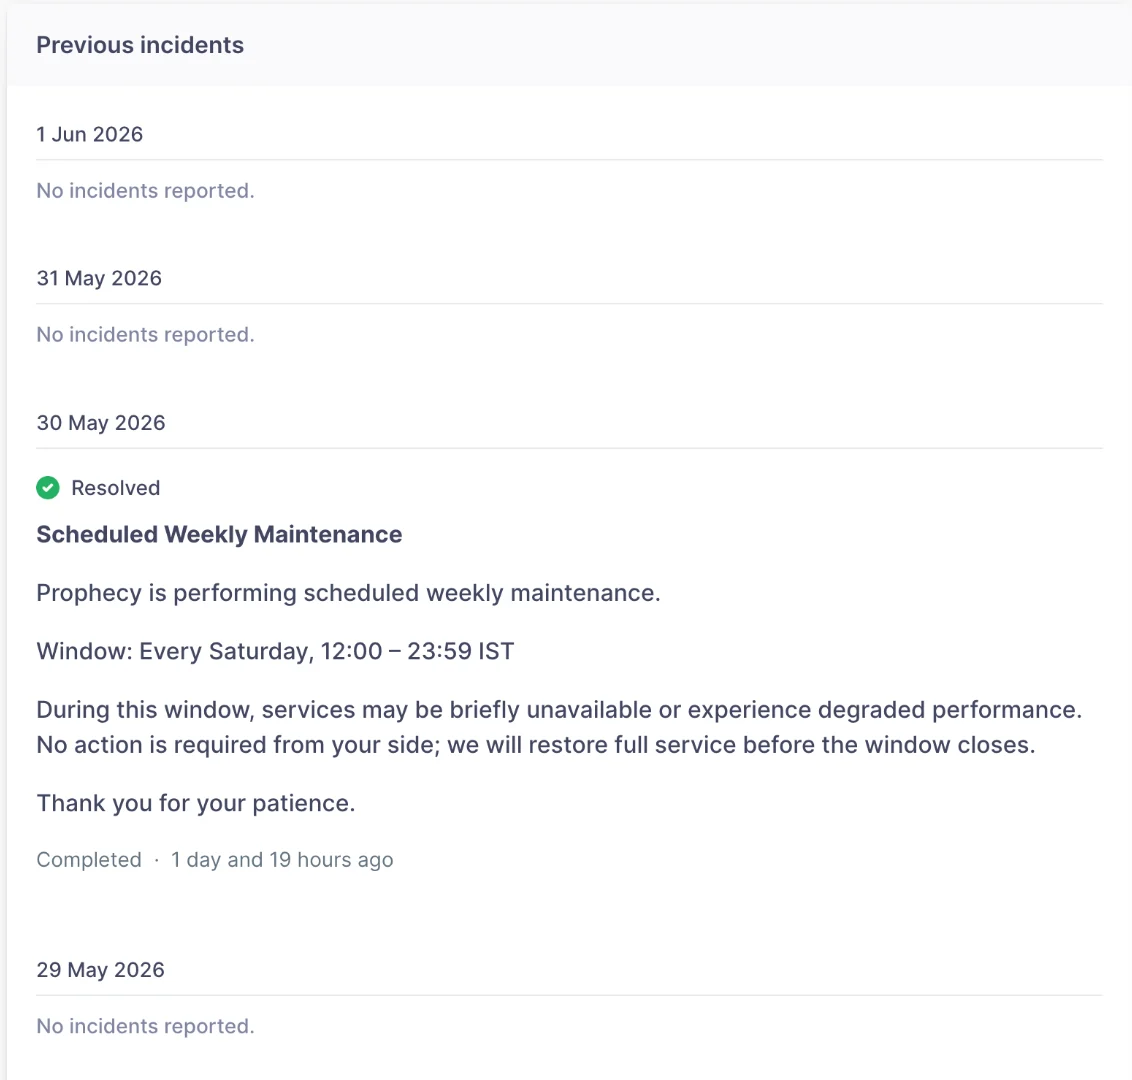Screen dimensions: 1132x1080
Task: Click the '1 day and 19 hours ago' timestamp
Action: coord(282,860)
